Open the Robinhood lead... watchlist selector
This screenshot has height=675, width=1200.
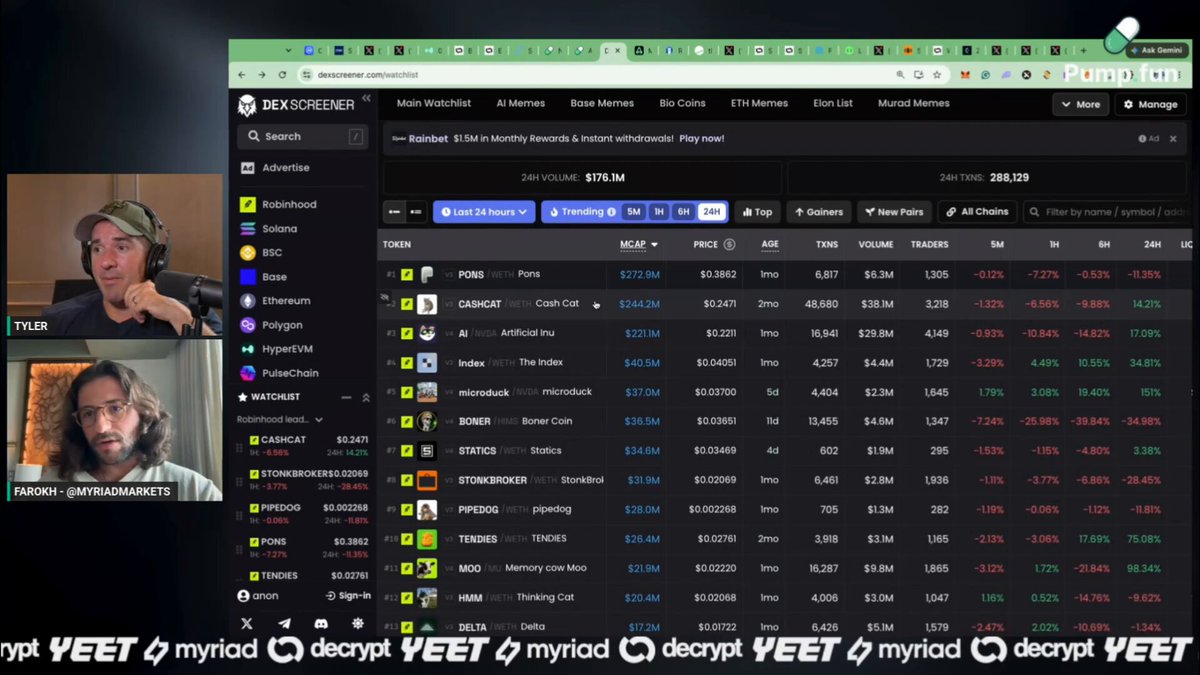(x=280, y=420)
